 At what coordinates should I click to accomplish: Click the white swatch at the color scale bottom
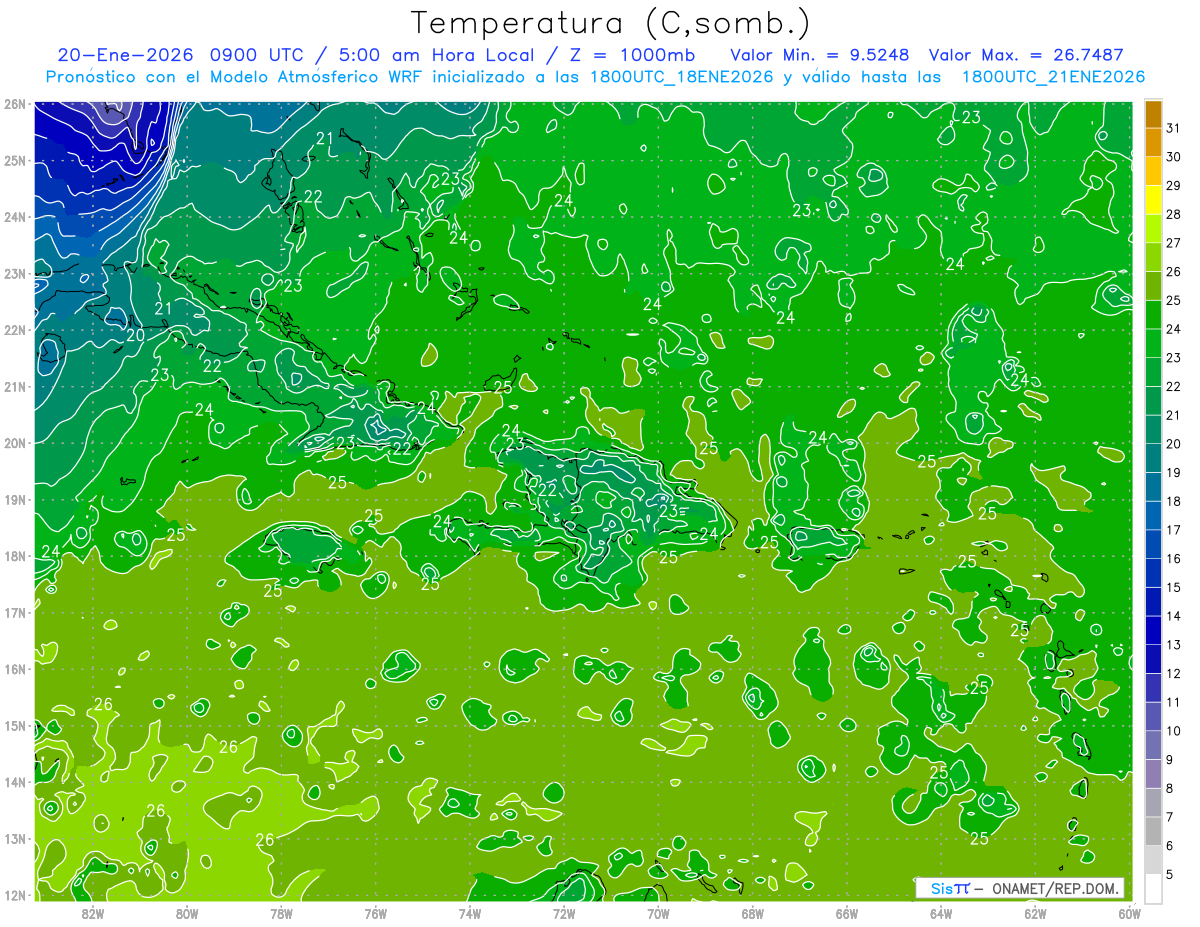(x=1153, y=889)
